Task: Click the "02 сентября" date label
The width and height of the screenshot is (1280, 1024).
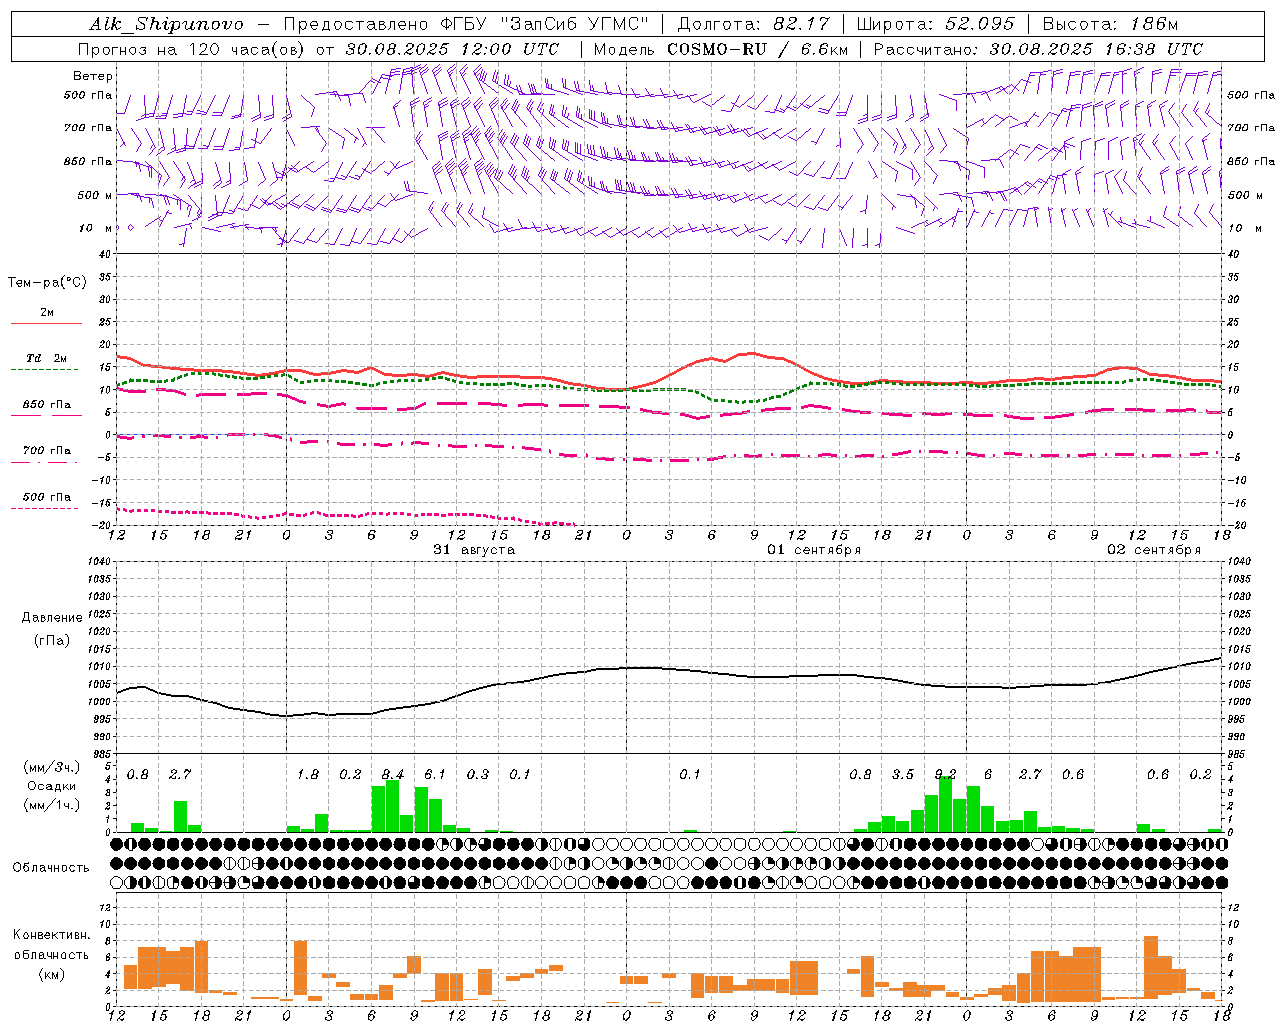Action: (x=1154, y=550)
